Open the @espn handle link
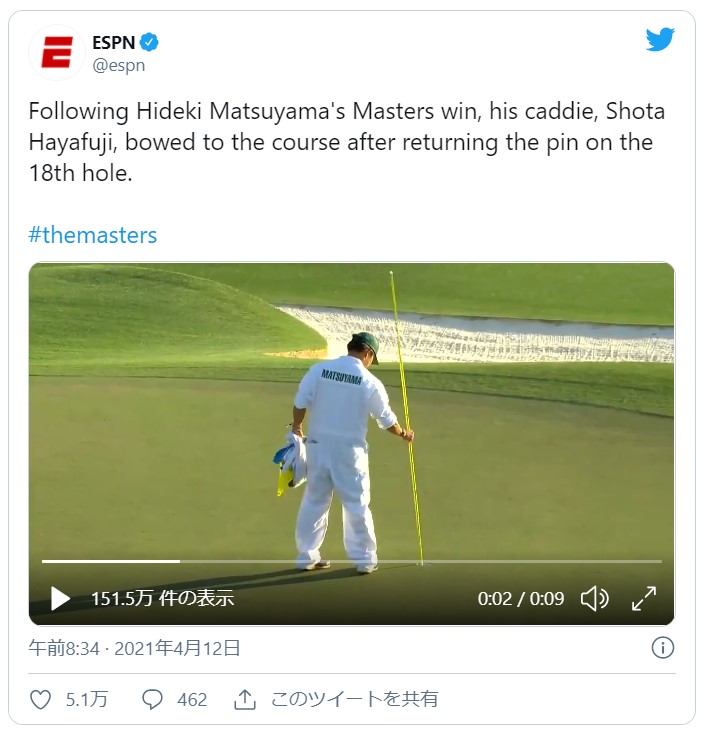The image size is (705, 734). point(118,66)
